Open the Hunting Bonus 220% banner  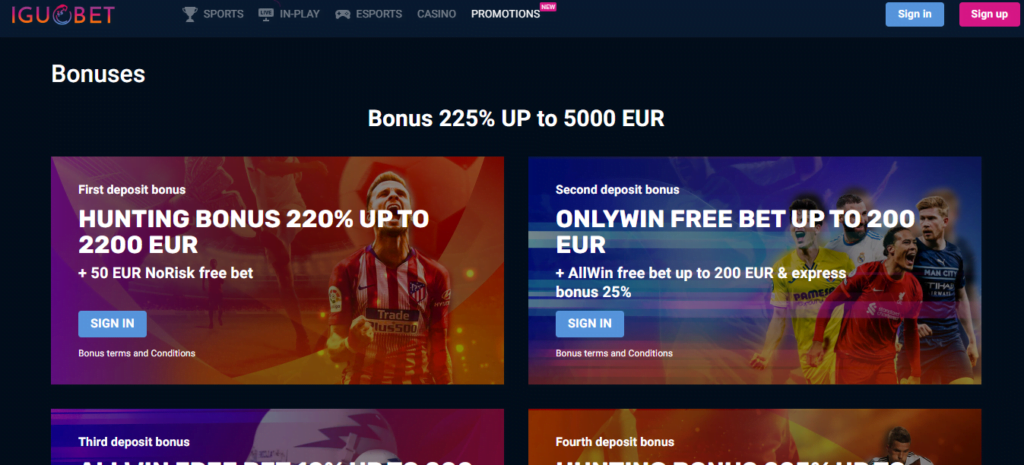[x=278, y=270]
